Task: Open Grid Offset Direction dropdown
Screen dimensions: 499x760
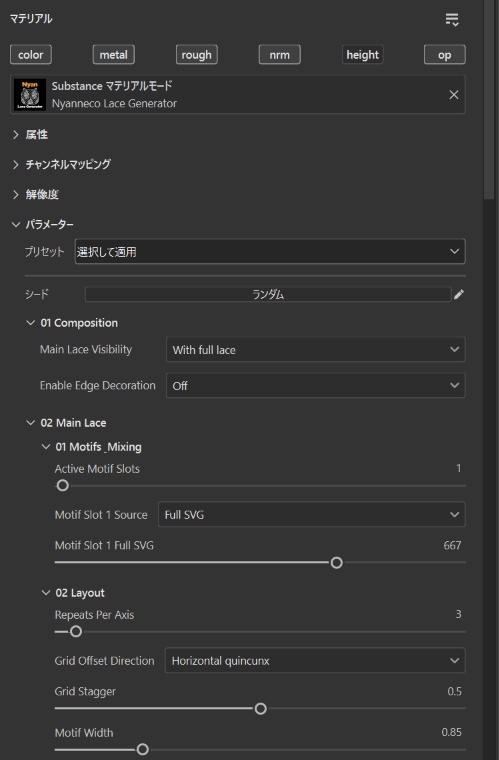Action: tap(315, 661)
